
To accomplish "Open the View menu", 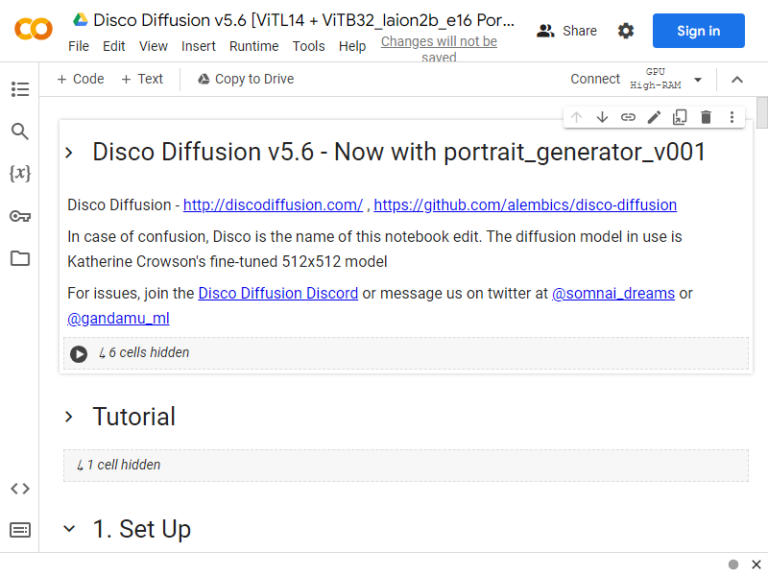I will (x=153, y=46).
